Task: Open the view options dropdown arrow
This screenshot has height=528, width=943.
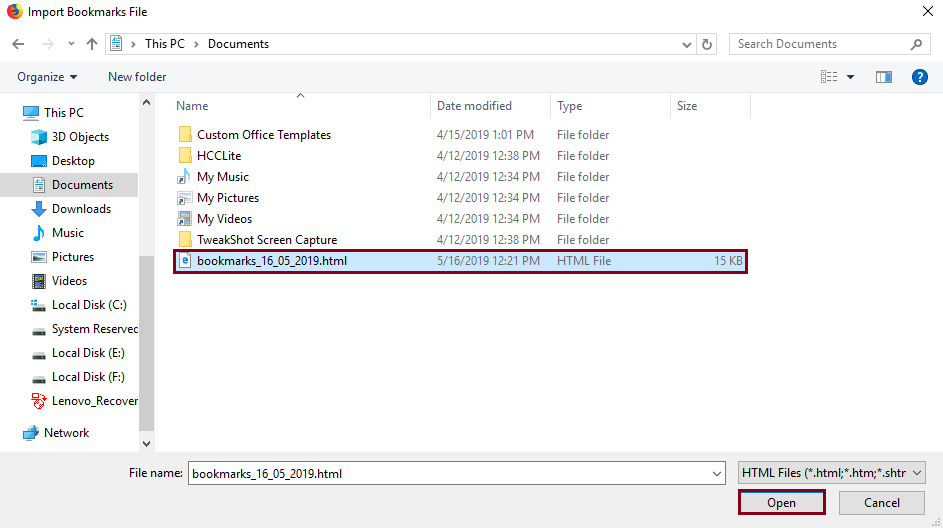Action: (850, 77)
